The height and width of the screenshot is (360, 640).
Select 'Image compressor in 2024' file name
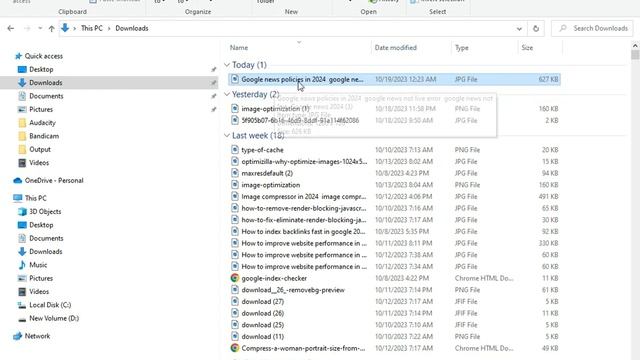304,197
